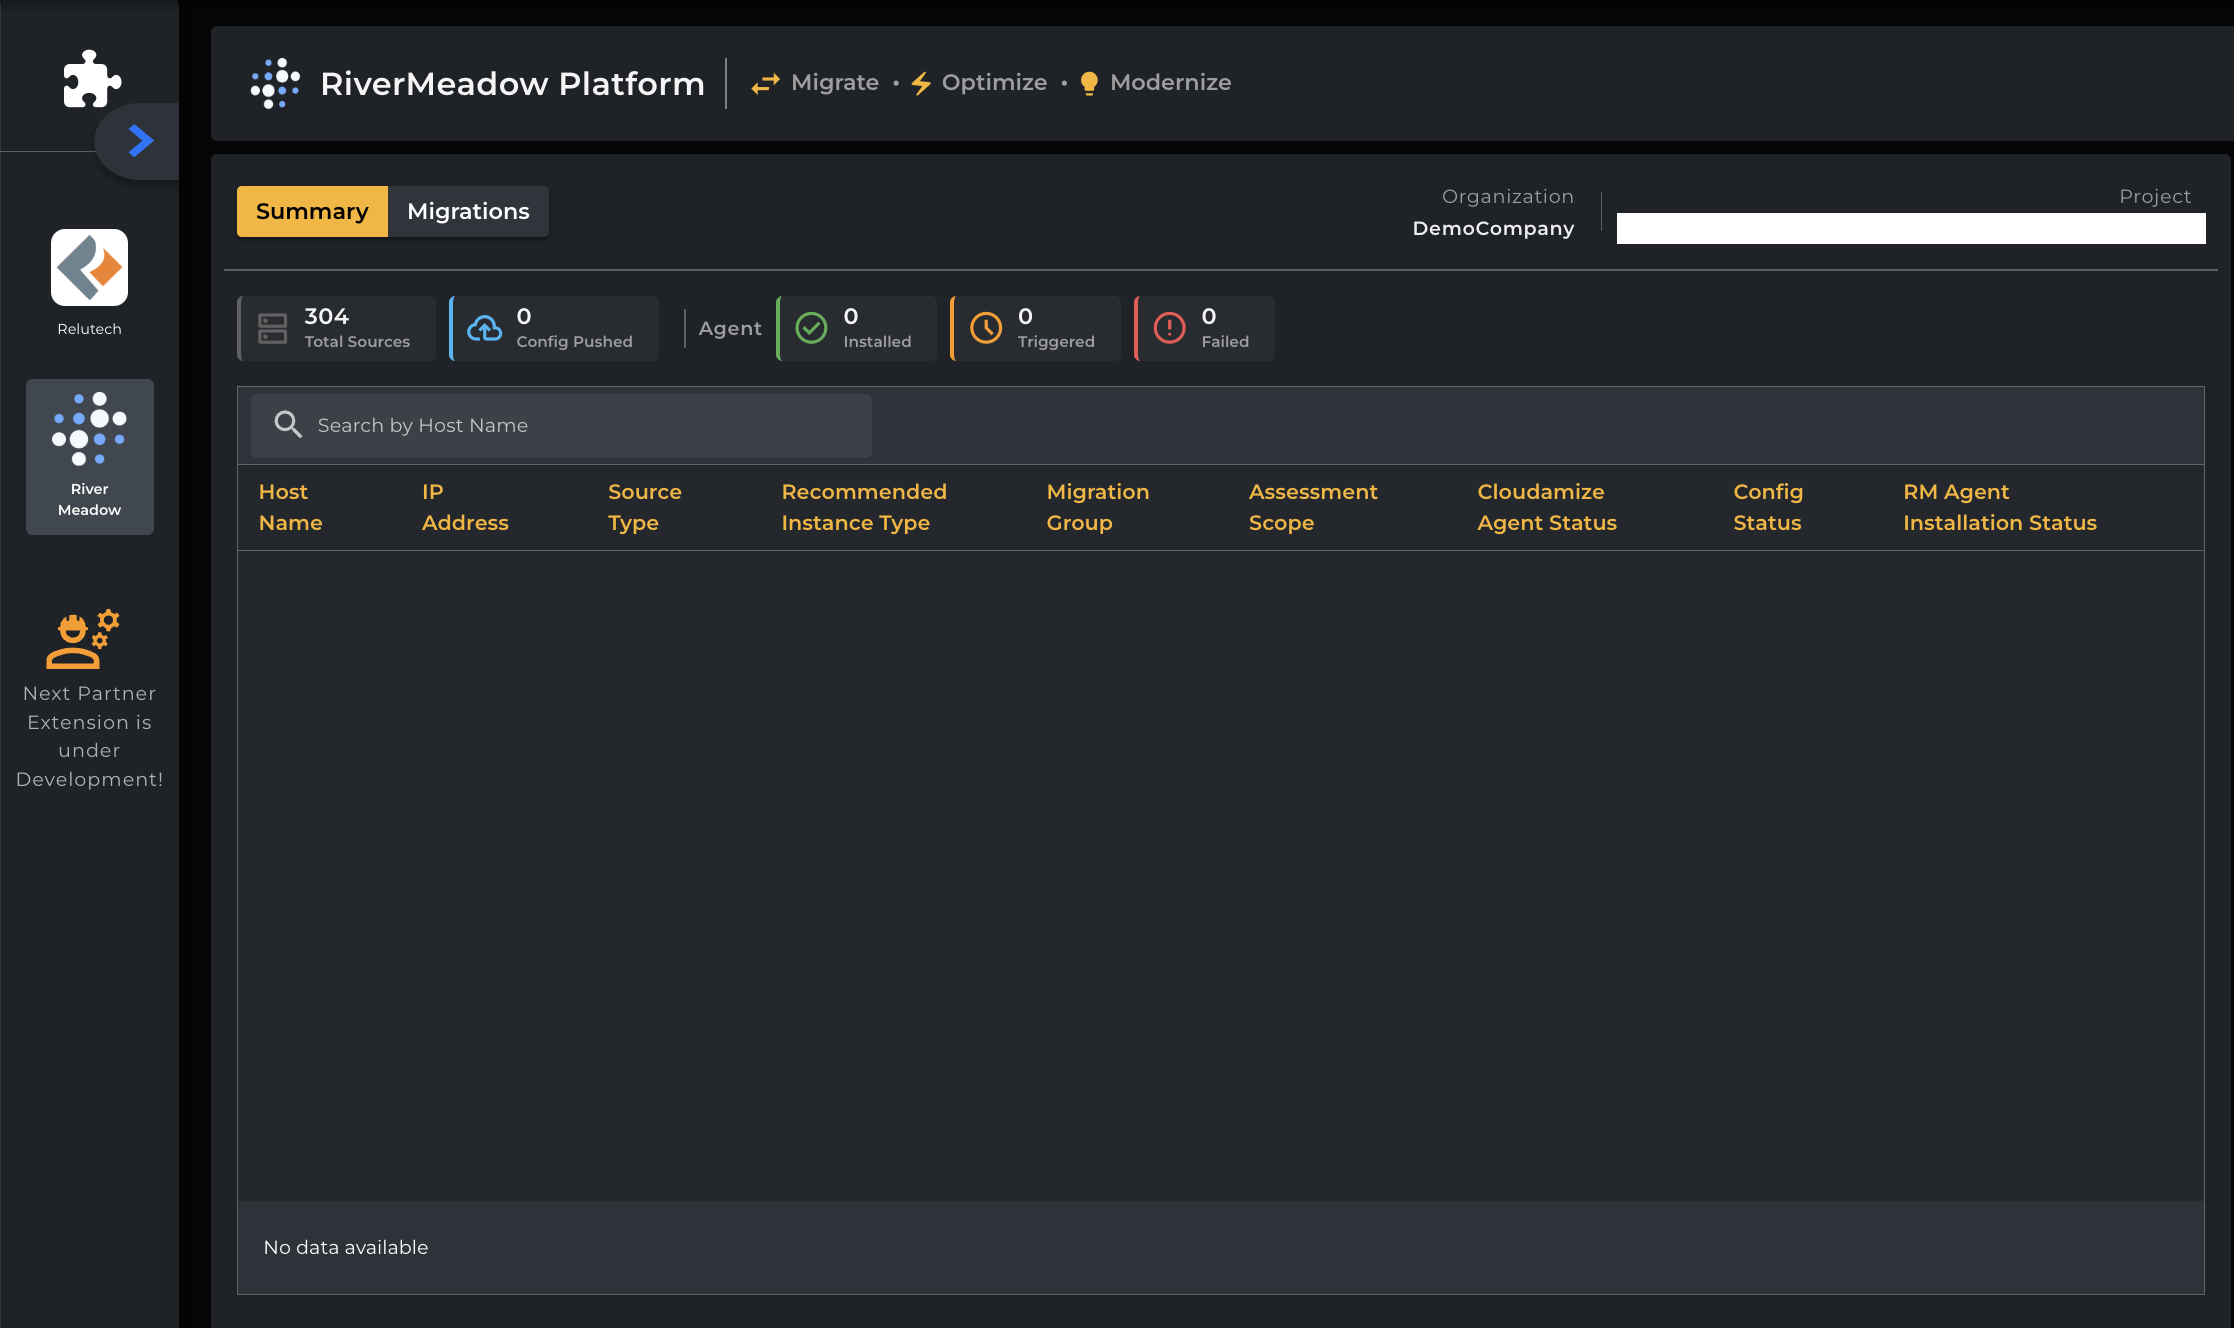Focus the Search by Host Name field
This screenshot has width=2234, height=1328.
pyautogui.click(x=561, y=426)
